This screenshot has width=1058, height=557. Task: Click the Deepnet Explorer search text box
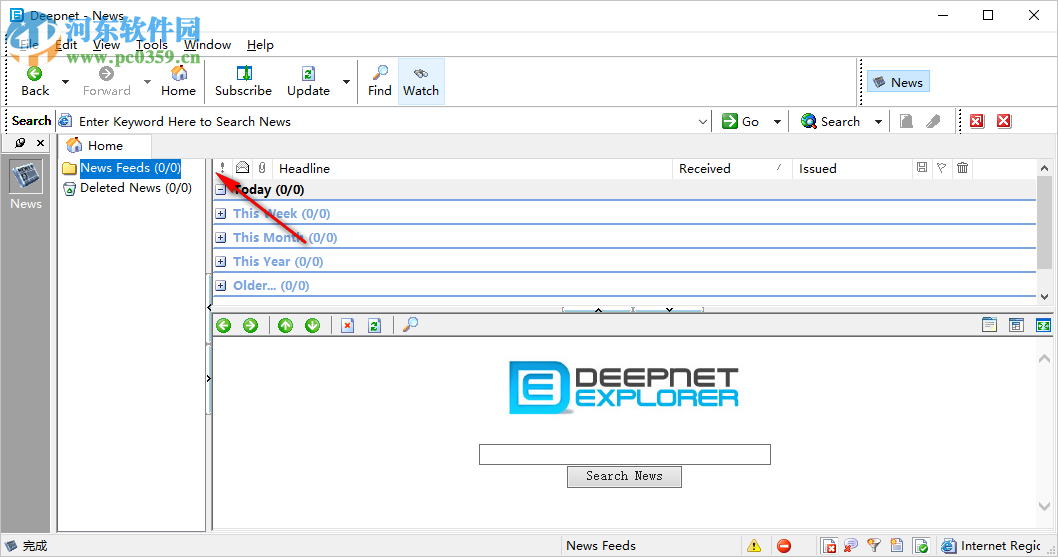[x=625, y=454]
